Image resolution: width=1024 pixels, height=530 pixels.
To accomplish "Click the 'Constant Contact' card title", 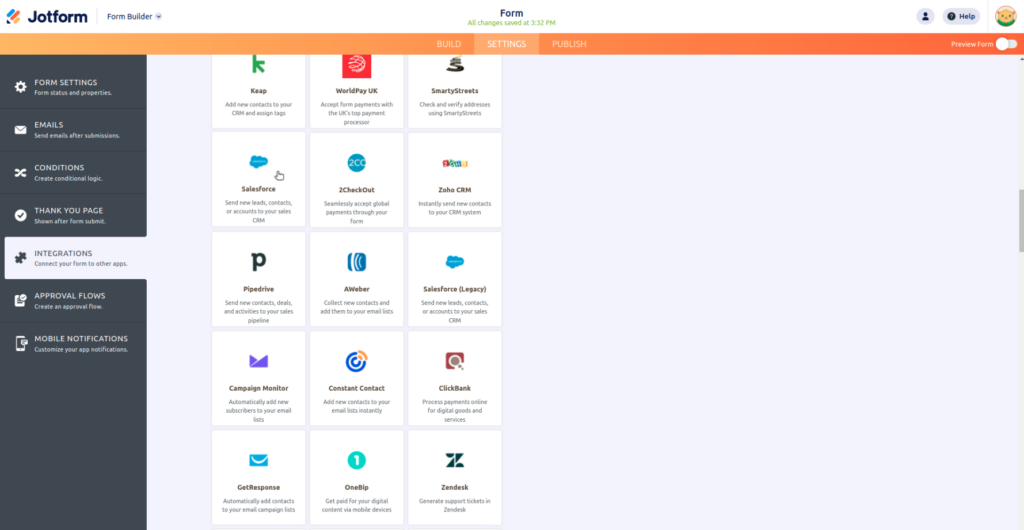I will tap(357, 388).
